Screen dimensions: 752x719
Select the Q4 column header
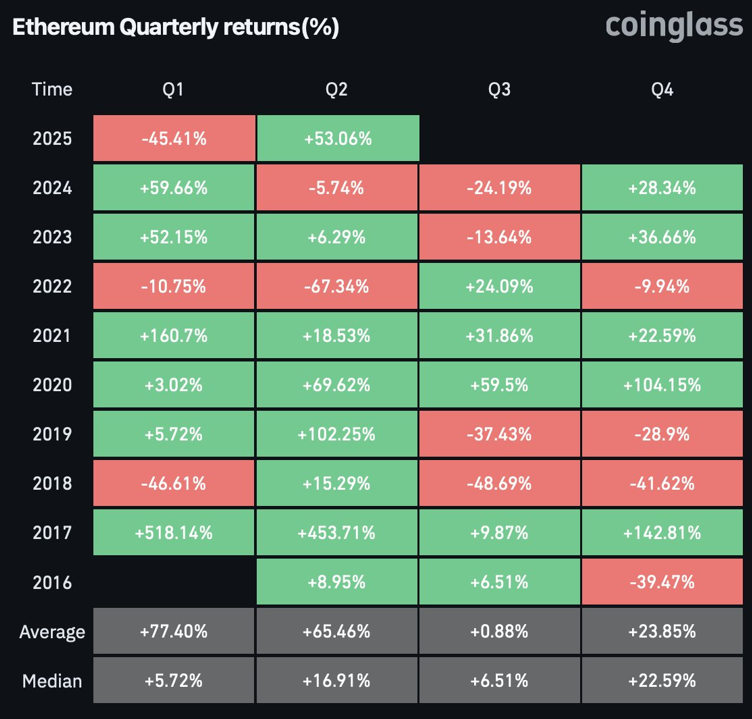coord(662,90)
